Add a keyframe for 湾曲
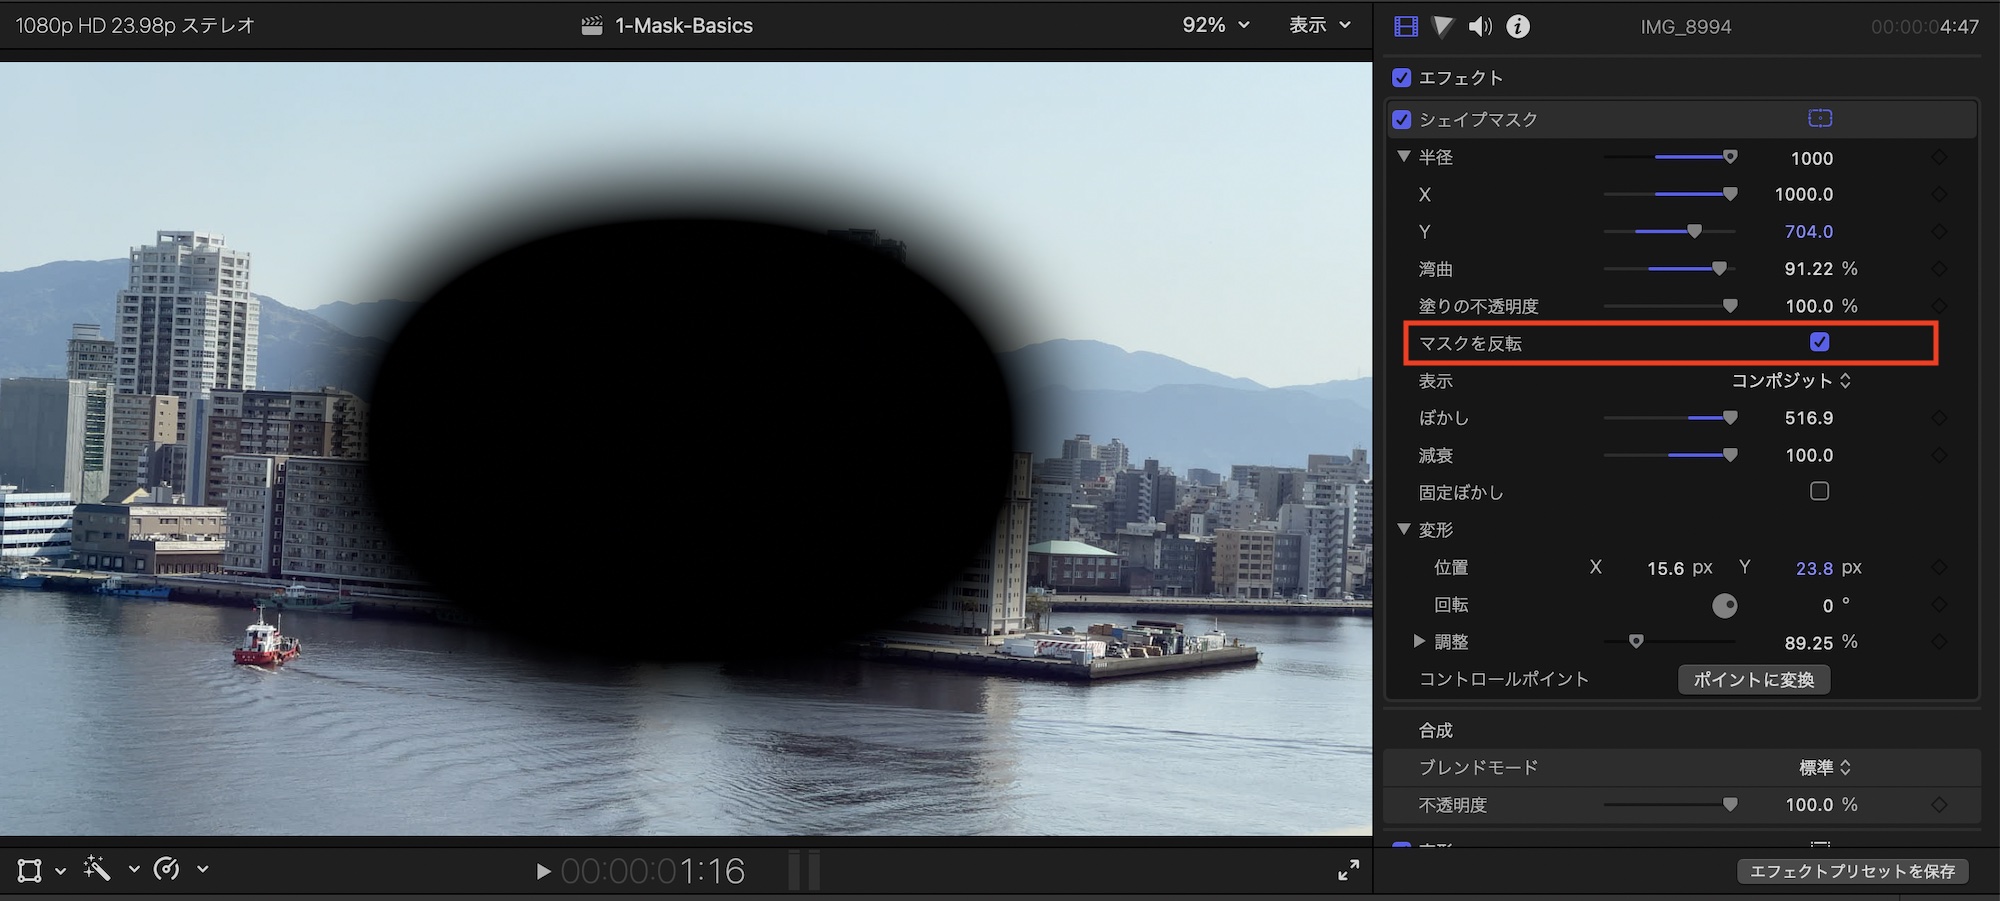 click(x=1939, y=269)
